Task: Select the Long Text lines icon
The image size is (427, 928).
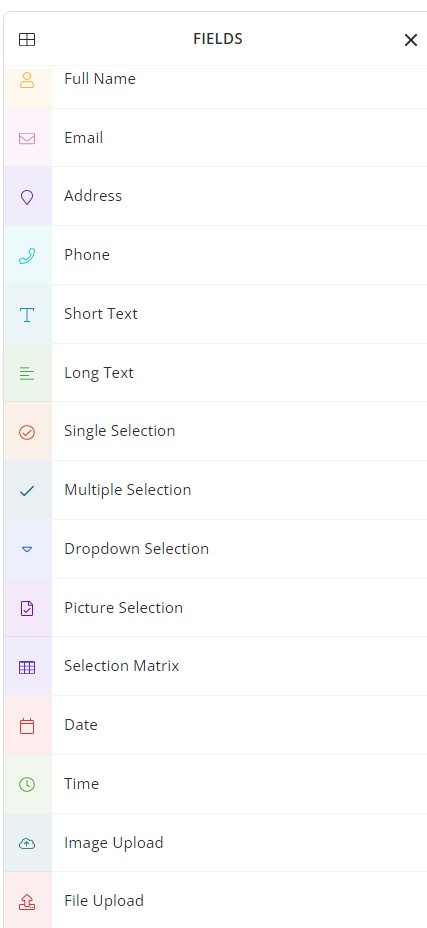Action: click(27, 373)
